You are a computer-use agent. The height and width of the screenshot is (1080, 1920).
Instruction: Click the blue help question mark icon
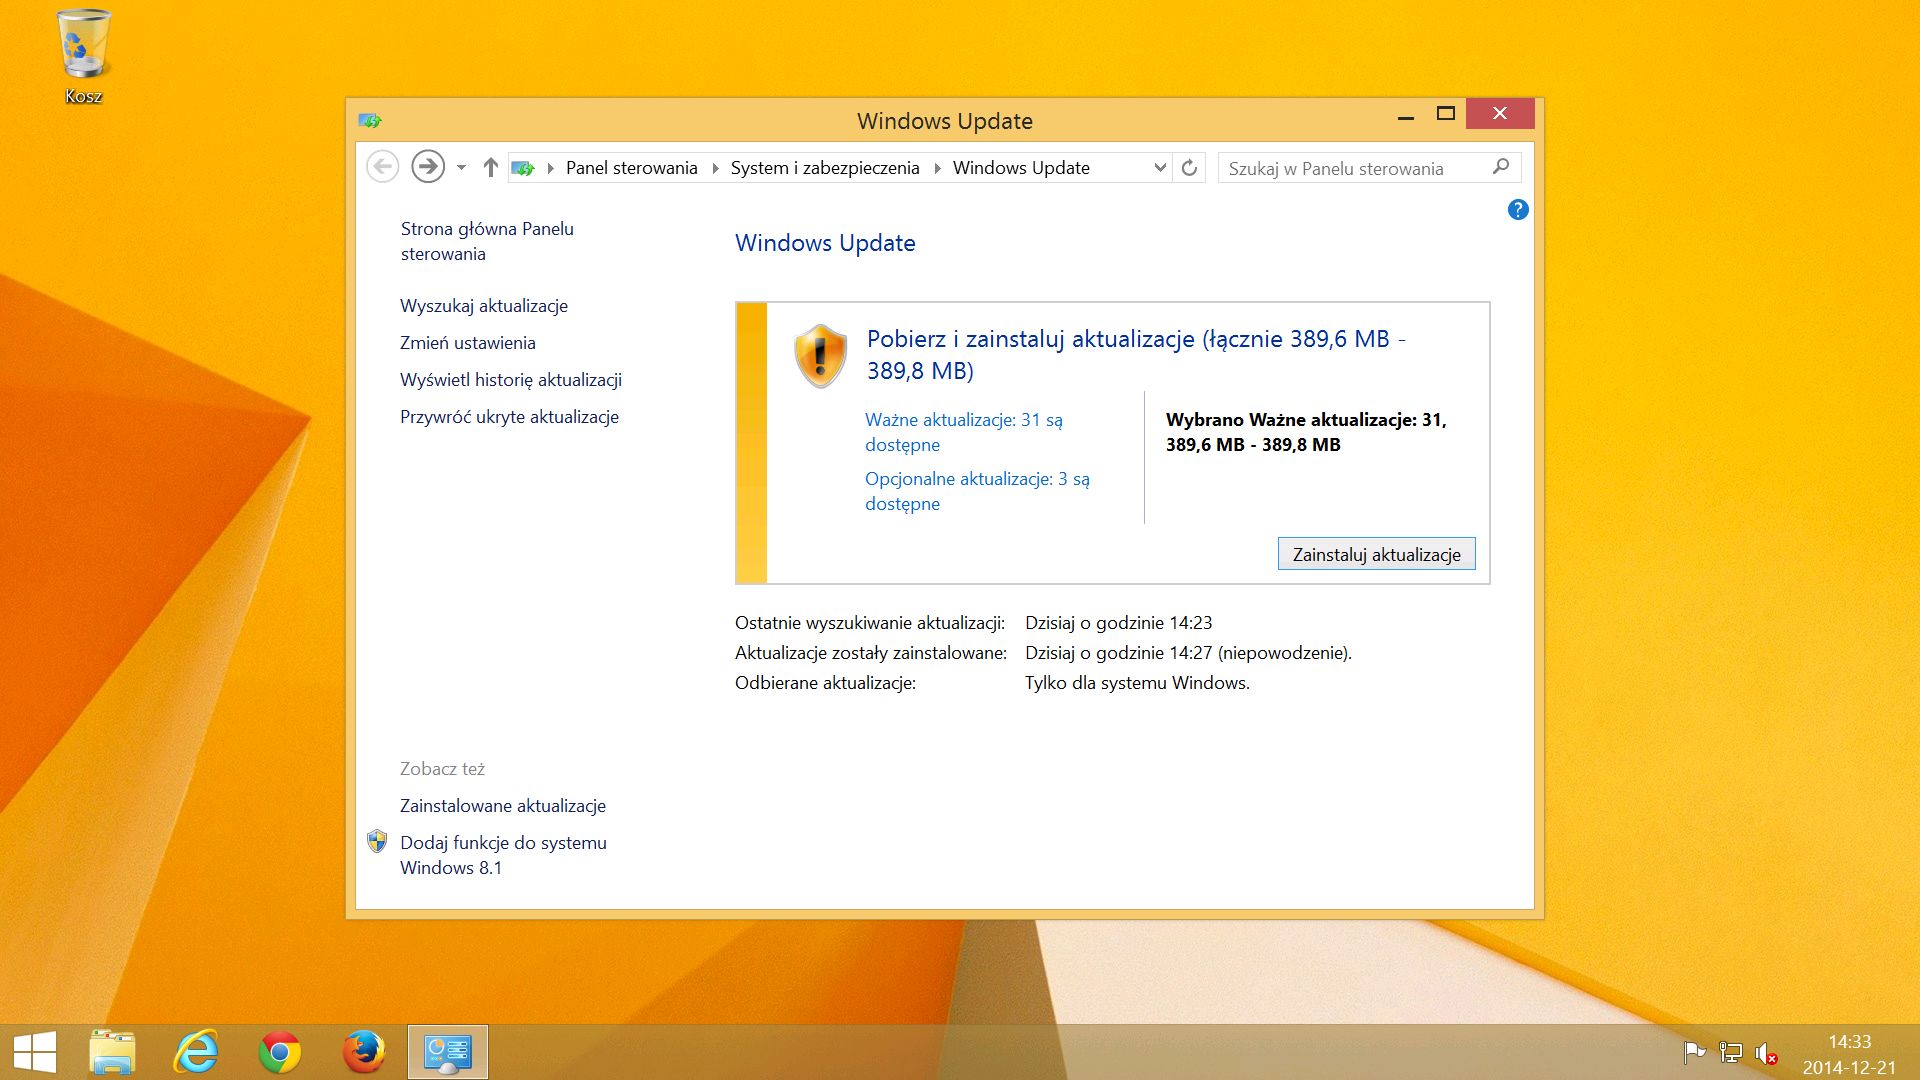(x=1517, y=210)
